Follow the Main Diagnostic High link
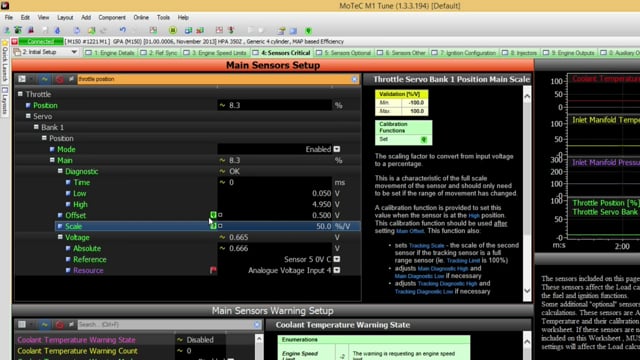This screenshot has width=640, height=360. (x=443, y=269)
